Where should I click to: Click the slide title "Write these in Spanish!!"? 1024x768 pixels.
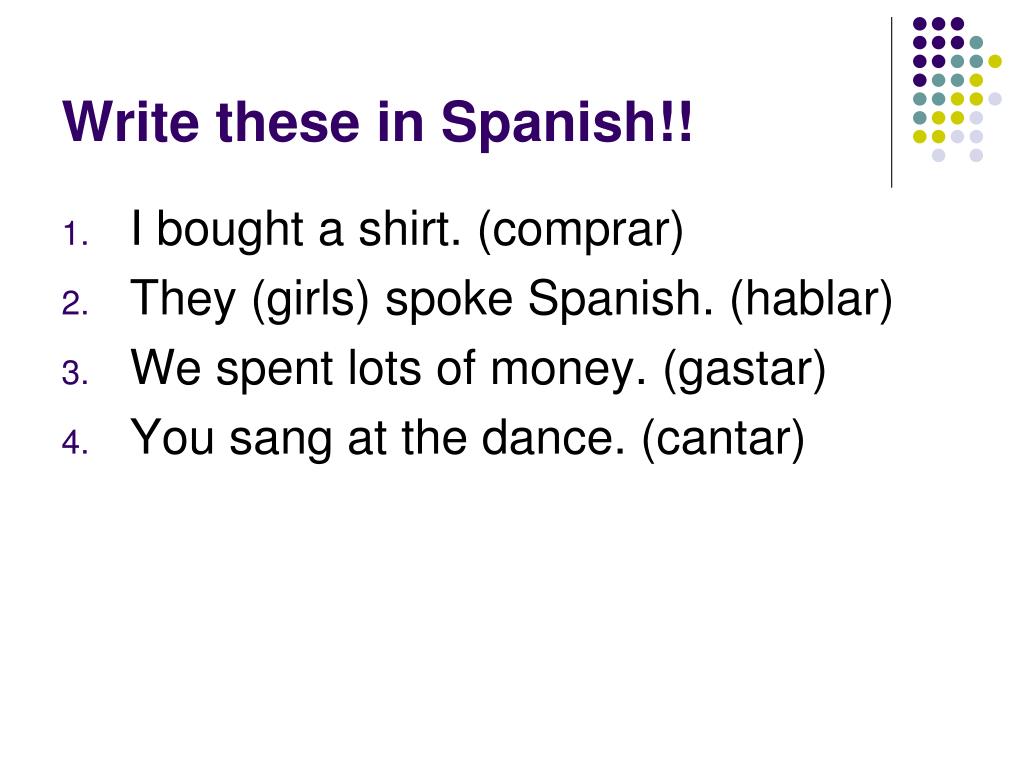pos(377,122)
